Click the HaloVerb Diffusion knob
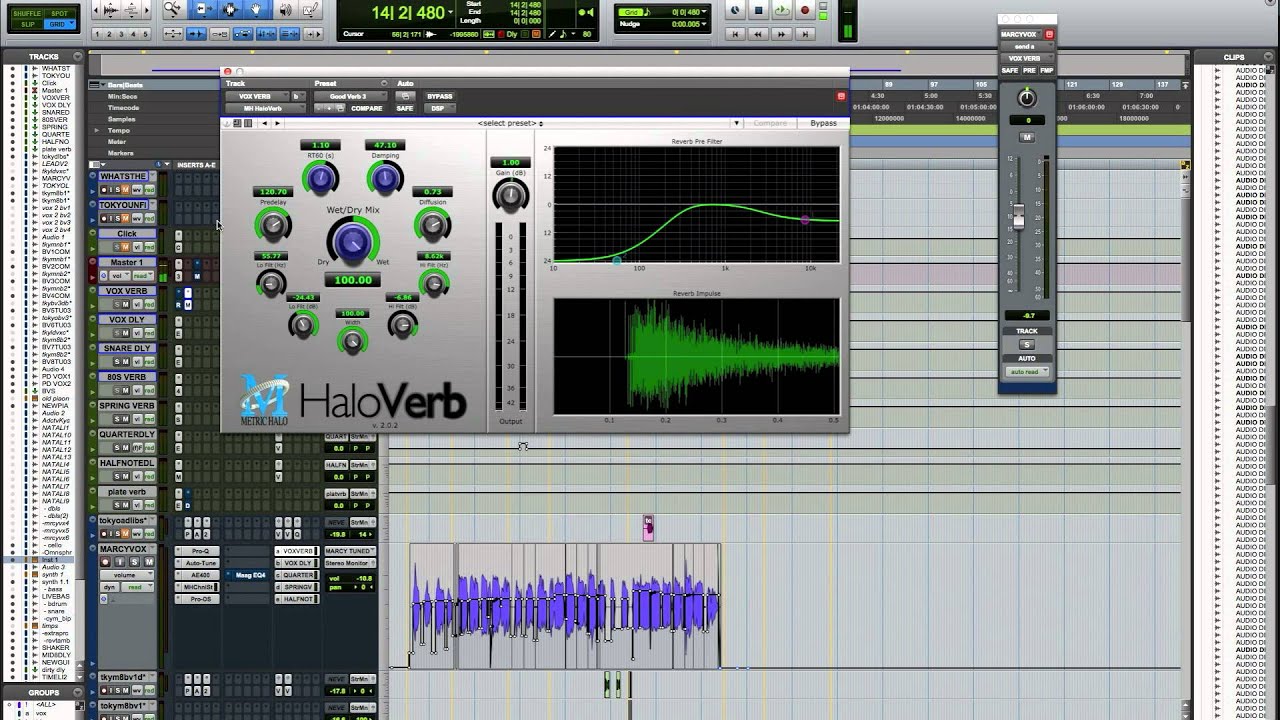The width and height of the screenshot is (1280, 720). (432, 226)
